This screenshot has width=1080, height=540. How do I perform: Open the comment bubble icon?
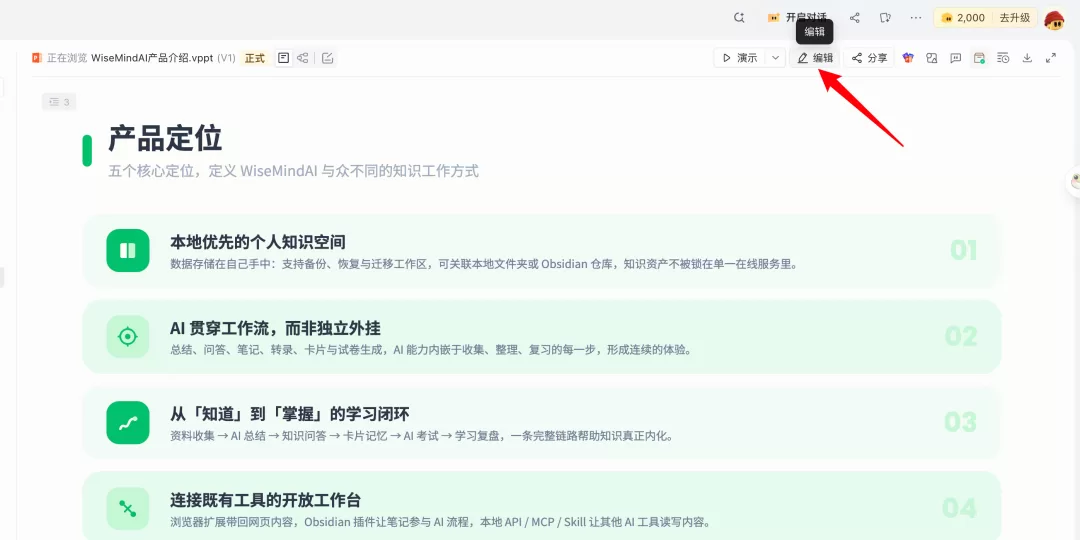click(x=955, y=58)
